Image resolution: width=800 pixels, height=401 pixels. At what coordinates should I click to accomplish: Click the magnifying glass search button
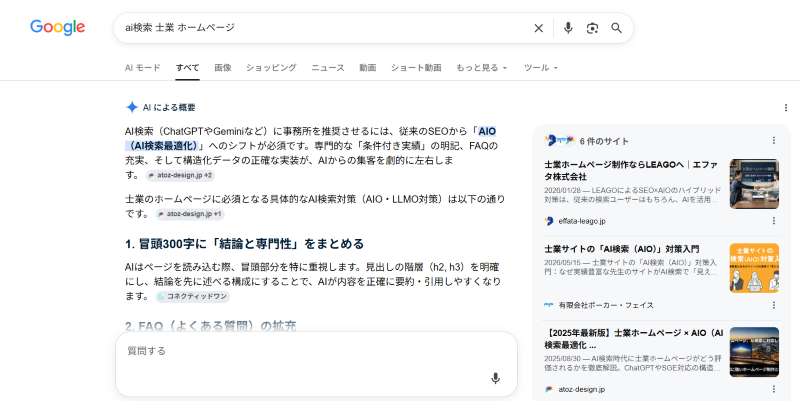pyautogui.click(x=616, y=28)
